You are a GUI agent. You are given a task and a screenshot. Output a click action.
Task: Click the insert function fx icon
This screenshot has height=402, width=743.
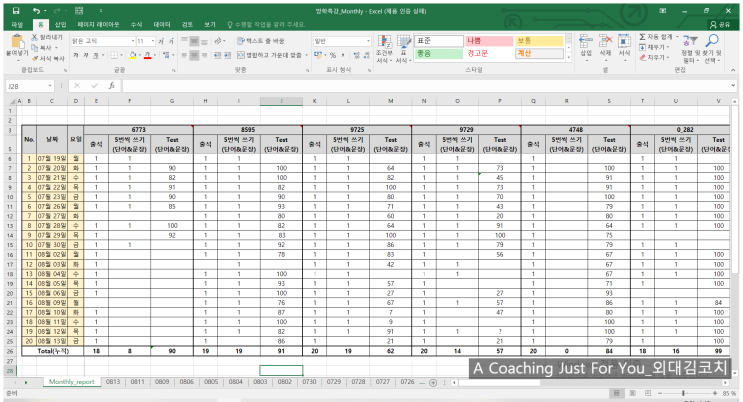[111, 86]
